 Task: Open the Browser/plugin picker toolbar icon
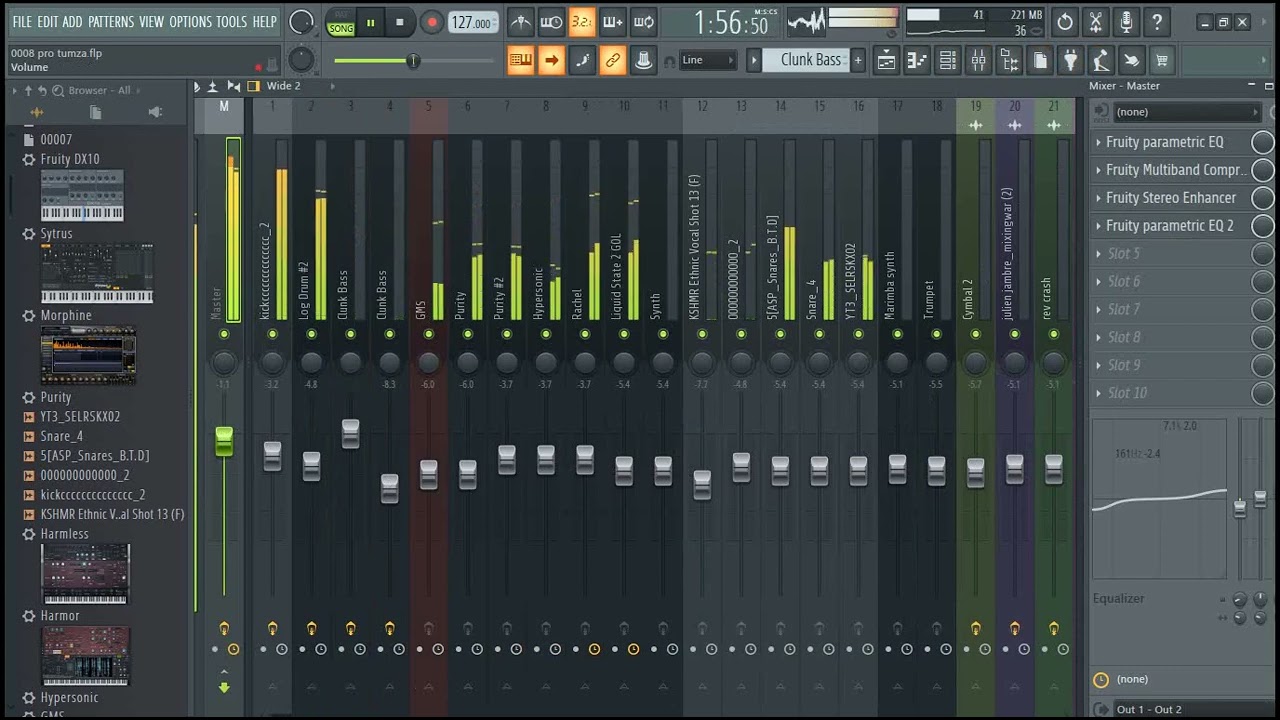(1010, 60)
